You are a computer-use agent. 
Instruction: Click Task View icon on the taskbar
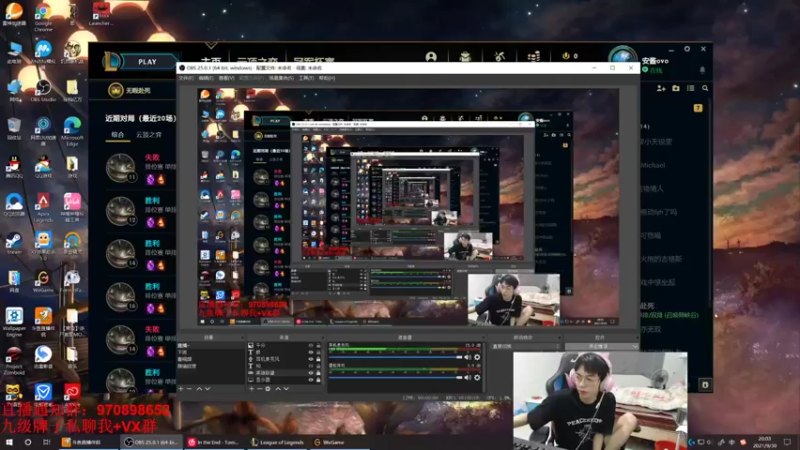46,442
